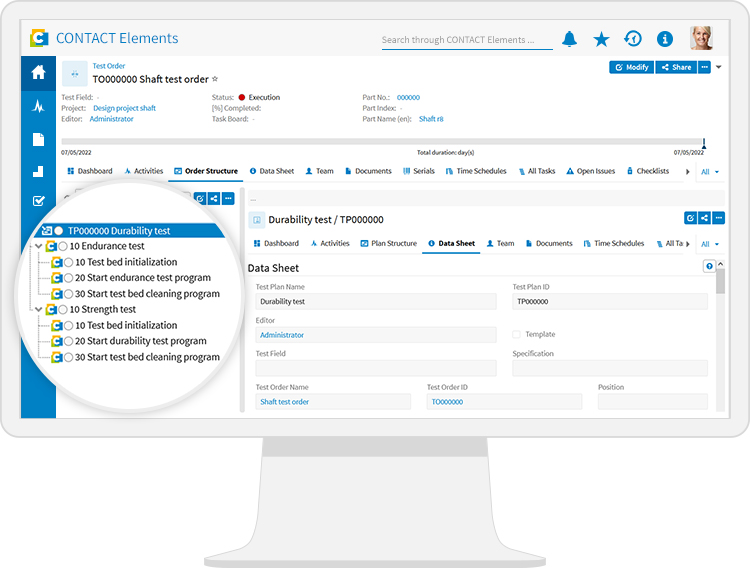
Task: Open TO000000 test order ID link
Action: tap(447, 402)
